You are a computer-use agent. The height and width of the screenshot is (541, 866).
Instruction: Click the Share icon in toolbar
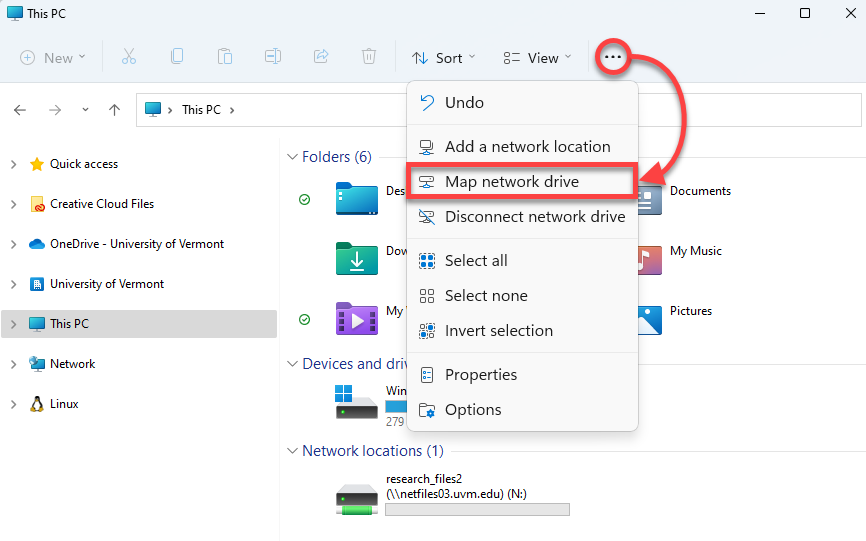(321, 57)
